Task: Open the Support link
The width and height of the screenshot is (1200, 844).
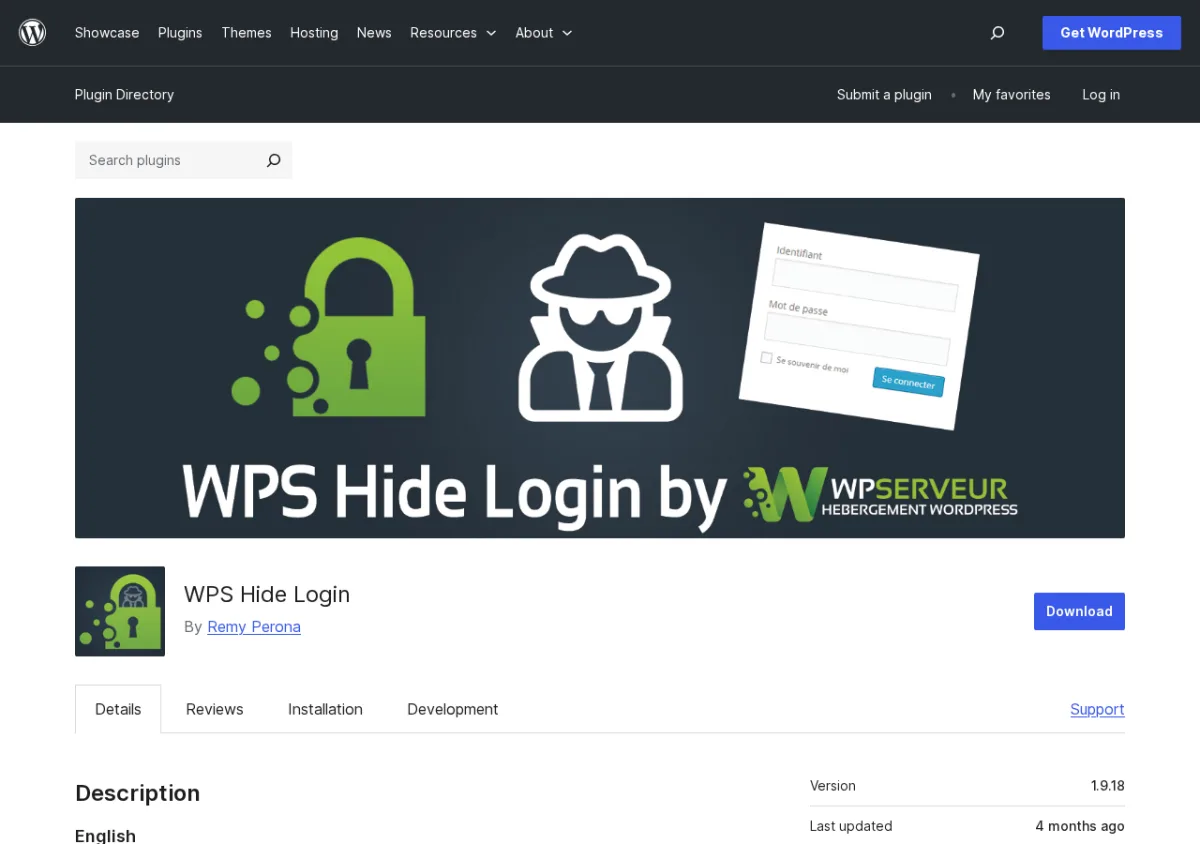Action: coord(1097,709)
